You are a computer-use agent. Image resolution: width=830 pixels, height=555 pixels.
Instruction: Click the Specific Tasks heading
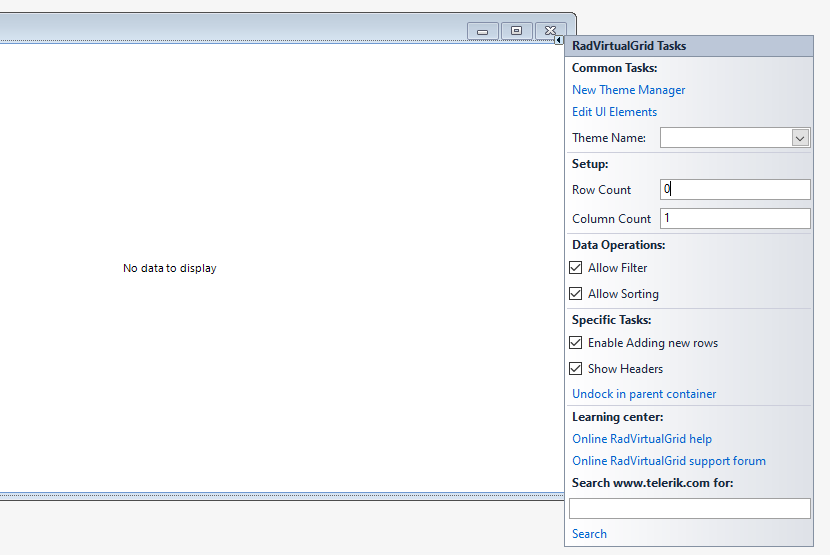(611, 320)
